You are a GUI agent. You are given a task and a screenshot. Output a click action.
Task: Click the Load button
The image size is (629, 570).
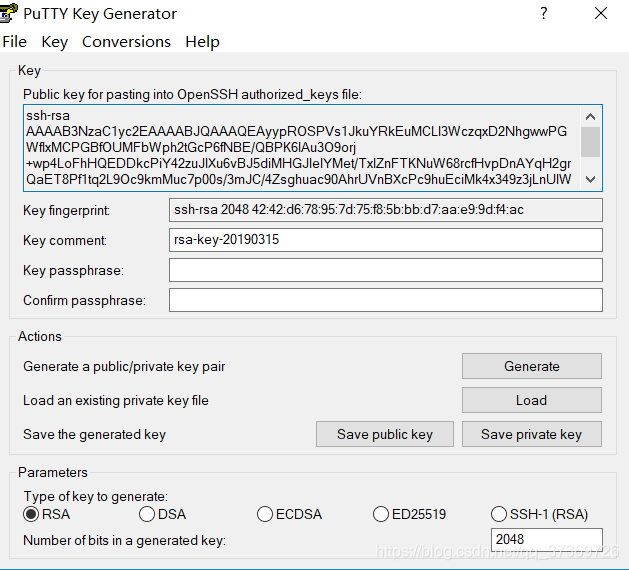point(532,400)
